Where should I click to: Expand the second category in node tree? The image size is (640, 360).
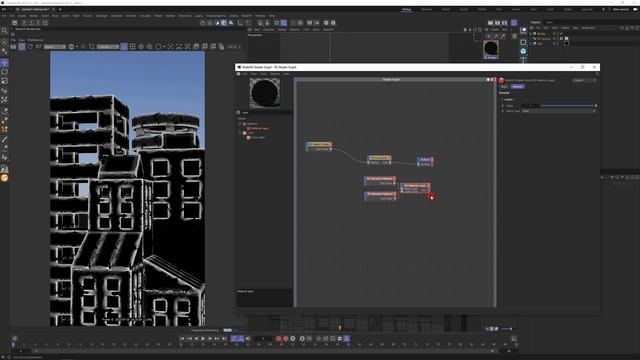[x=240, y=133]
